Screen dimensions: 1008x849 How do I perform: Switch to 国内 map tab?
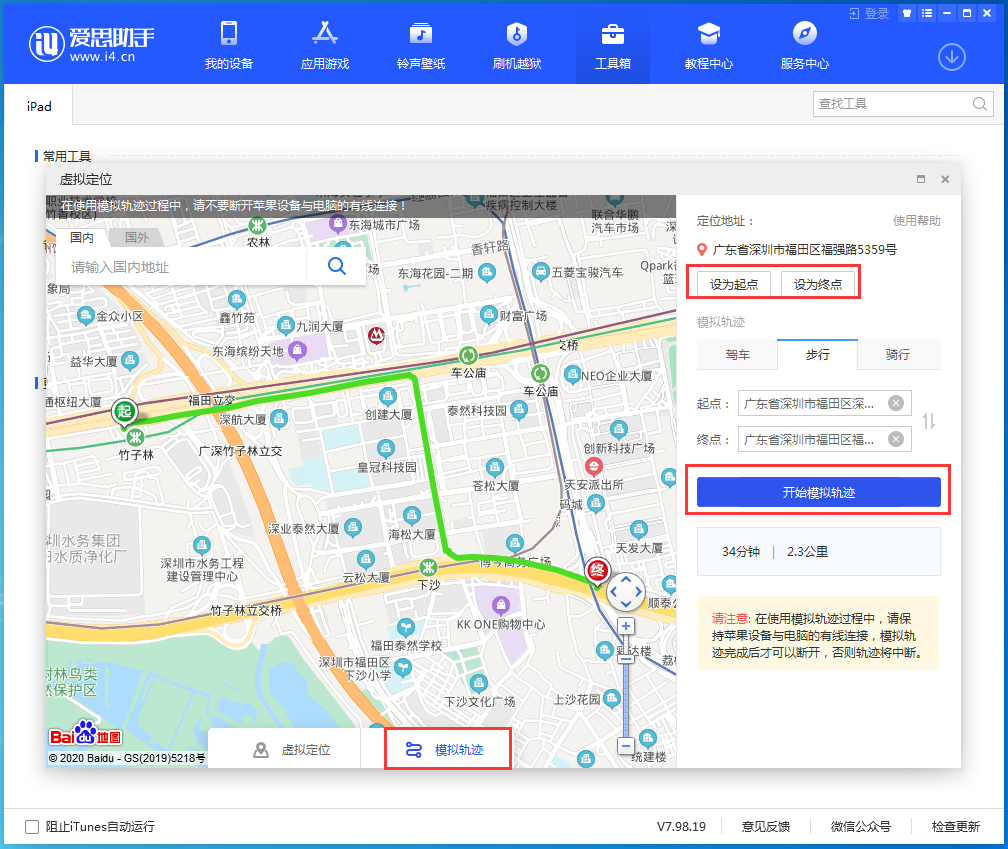[82, 238]
